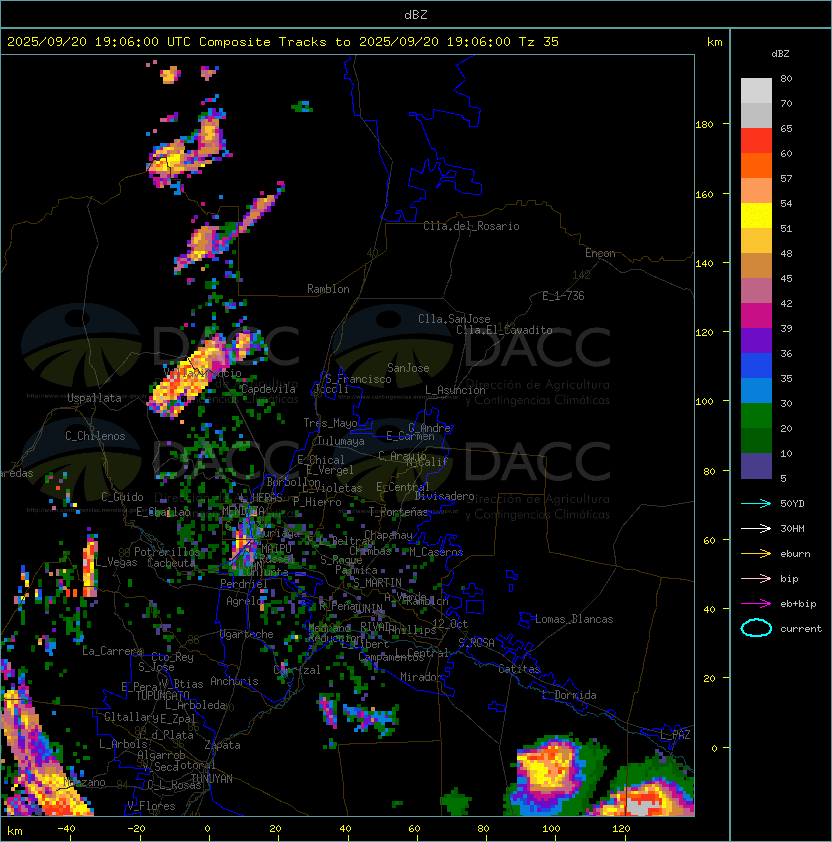Click the narrow storm cell above L_Vegas
Viewport: 832px width, 842px height.
(90, 564)
